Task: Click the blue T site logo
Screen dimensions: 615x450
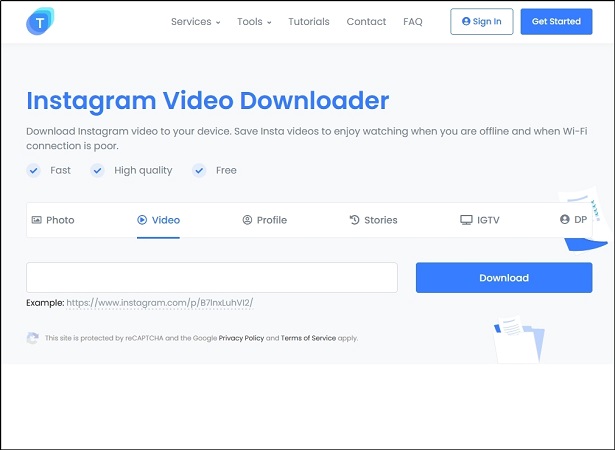Action: coord(40,21)
